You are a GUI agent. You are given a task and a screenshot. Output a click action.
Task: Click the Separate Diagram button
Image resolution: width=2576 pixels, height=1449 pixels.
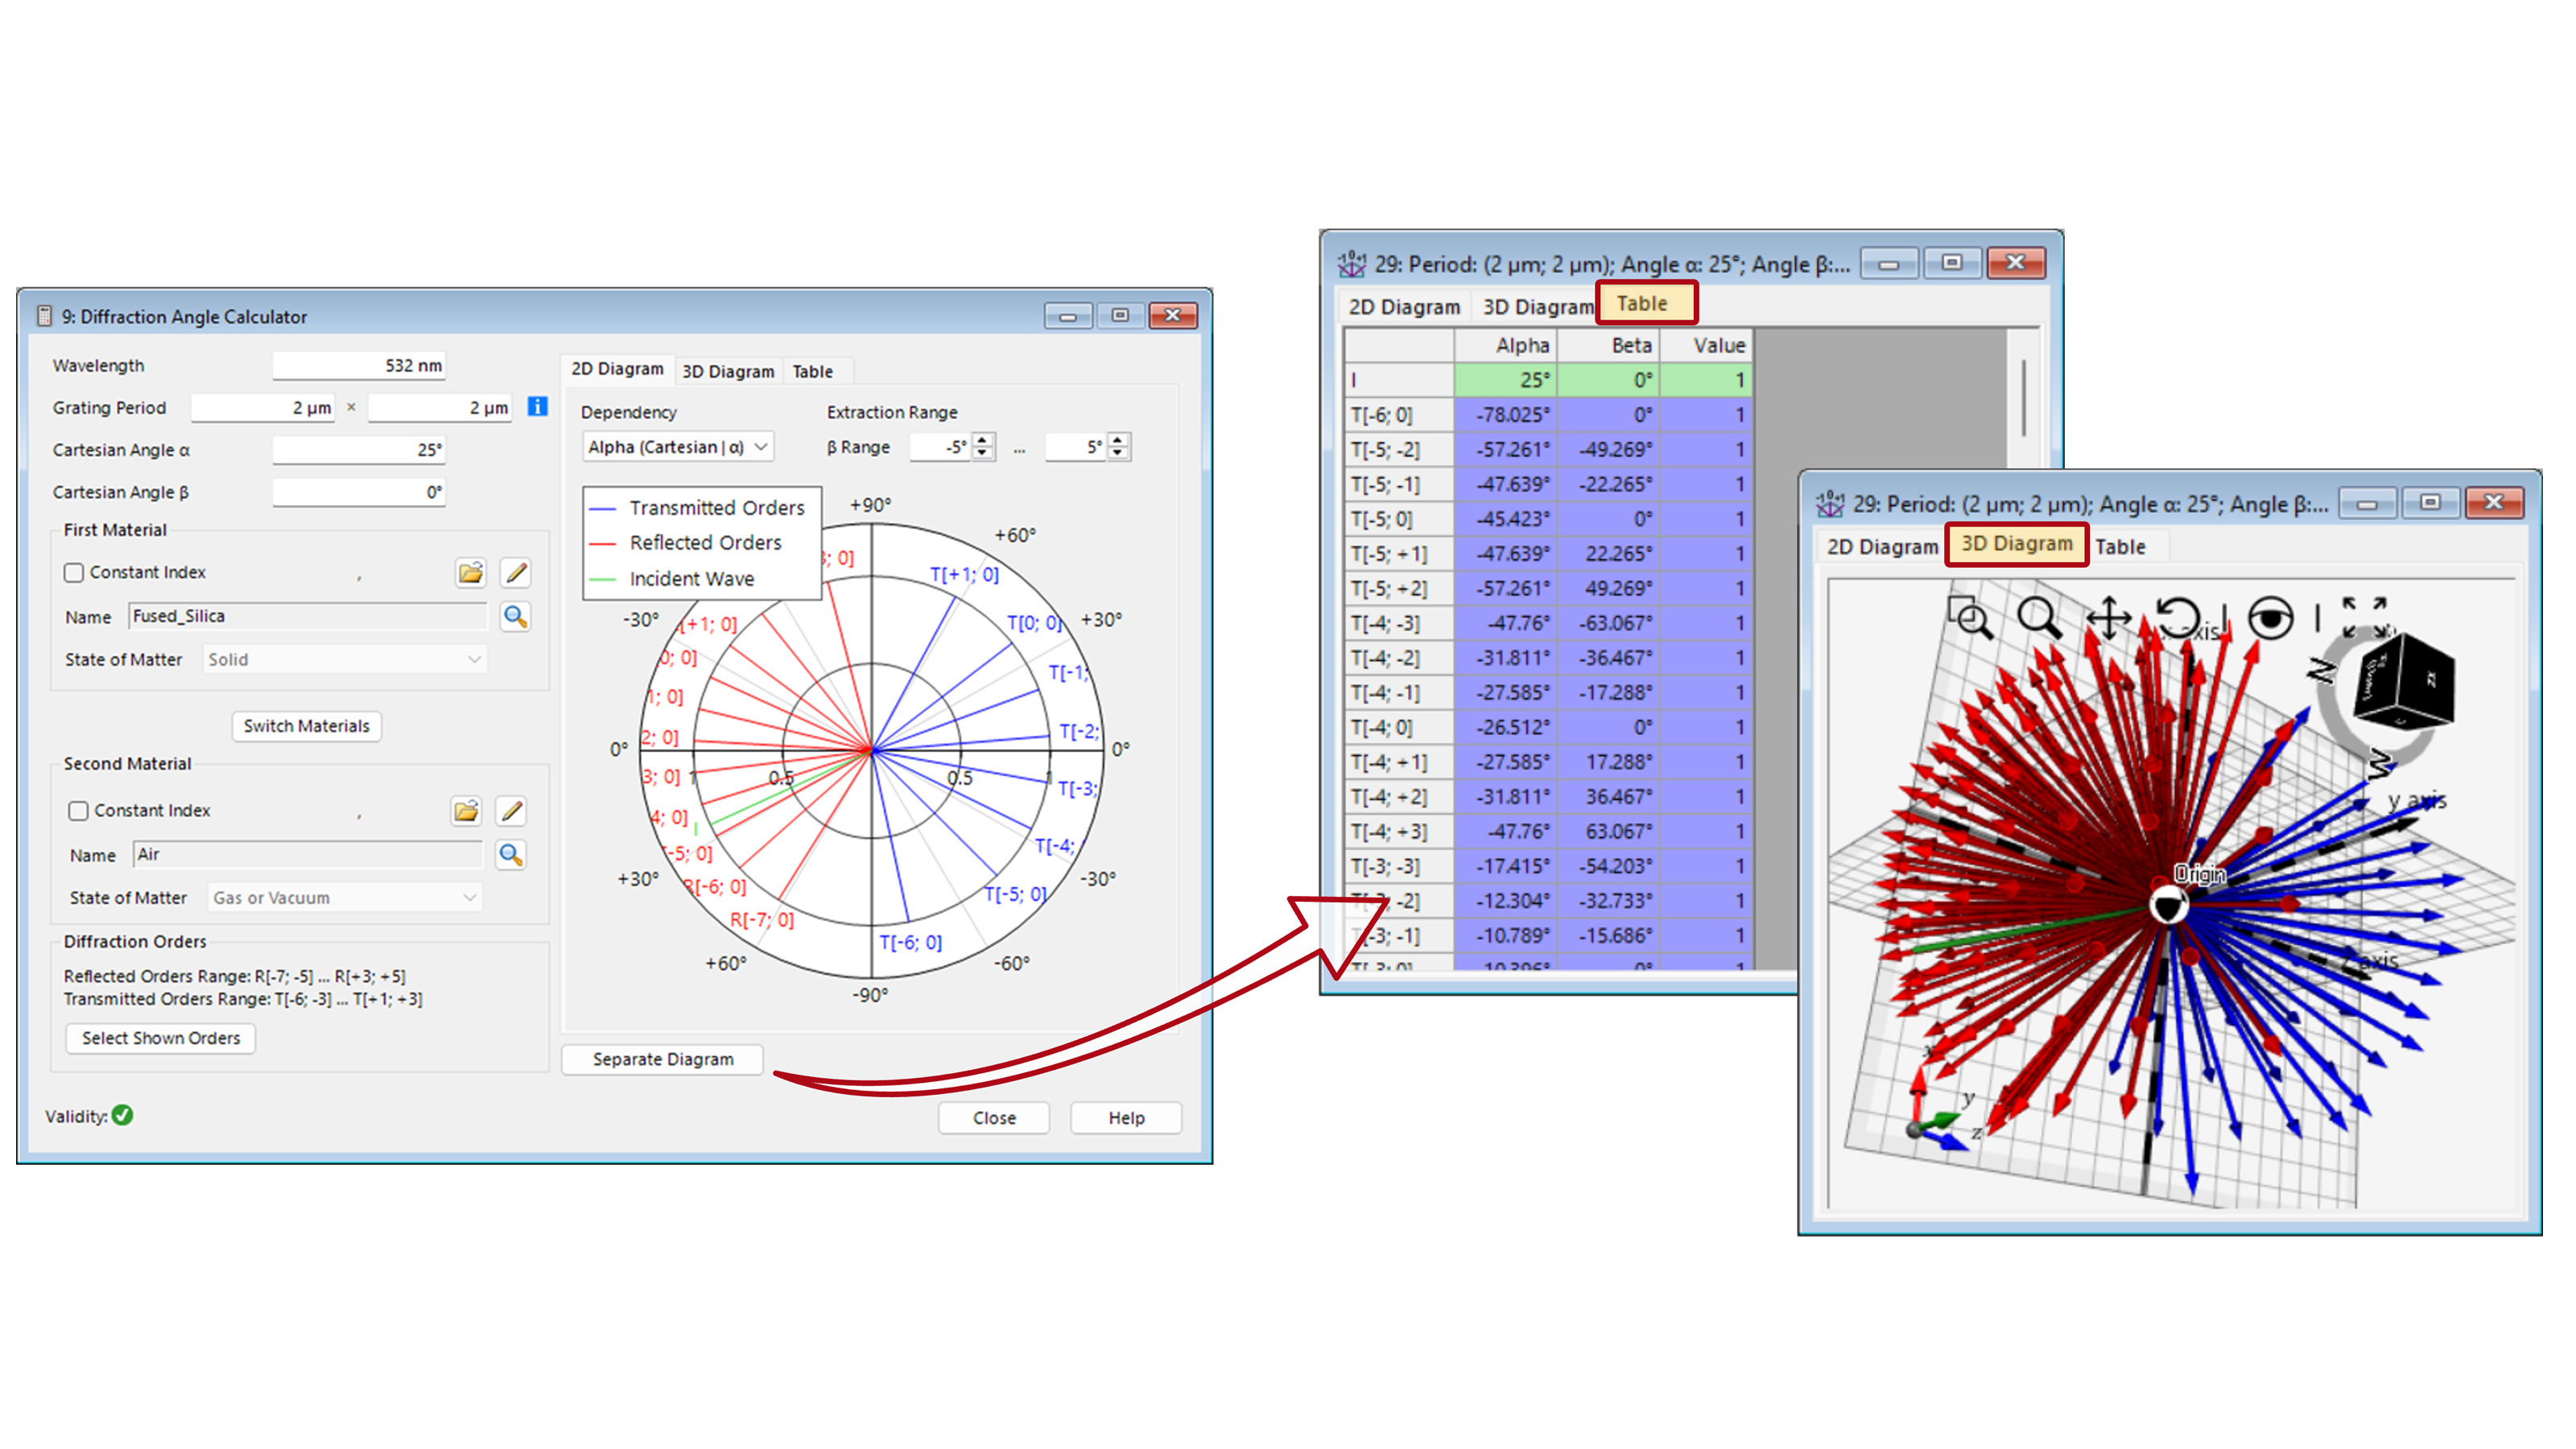click(x=662, y=1059)
